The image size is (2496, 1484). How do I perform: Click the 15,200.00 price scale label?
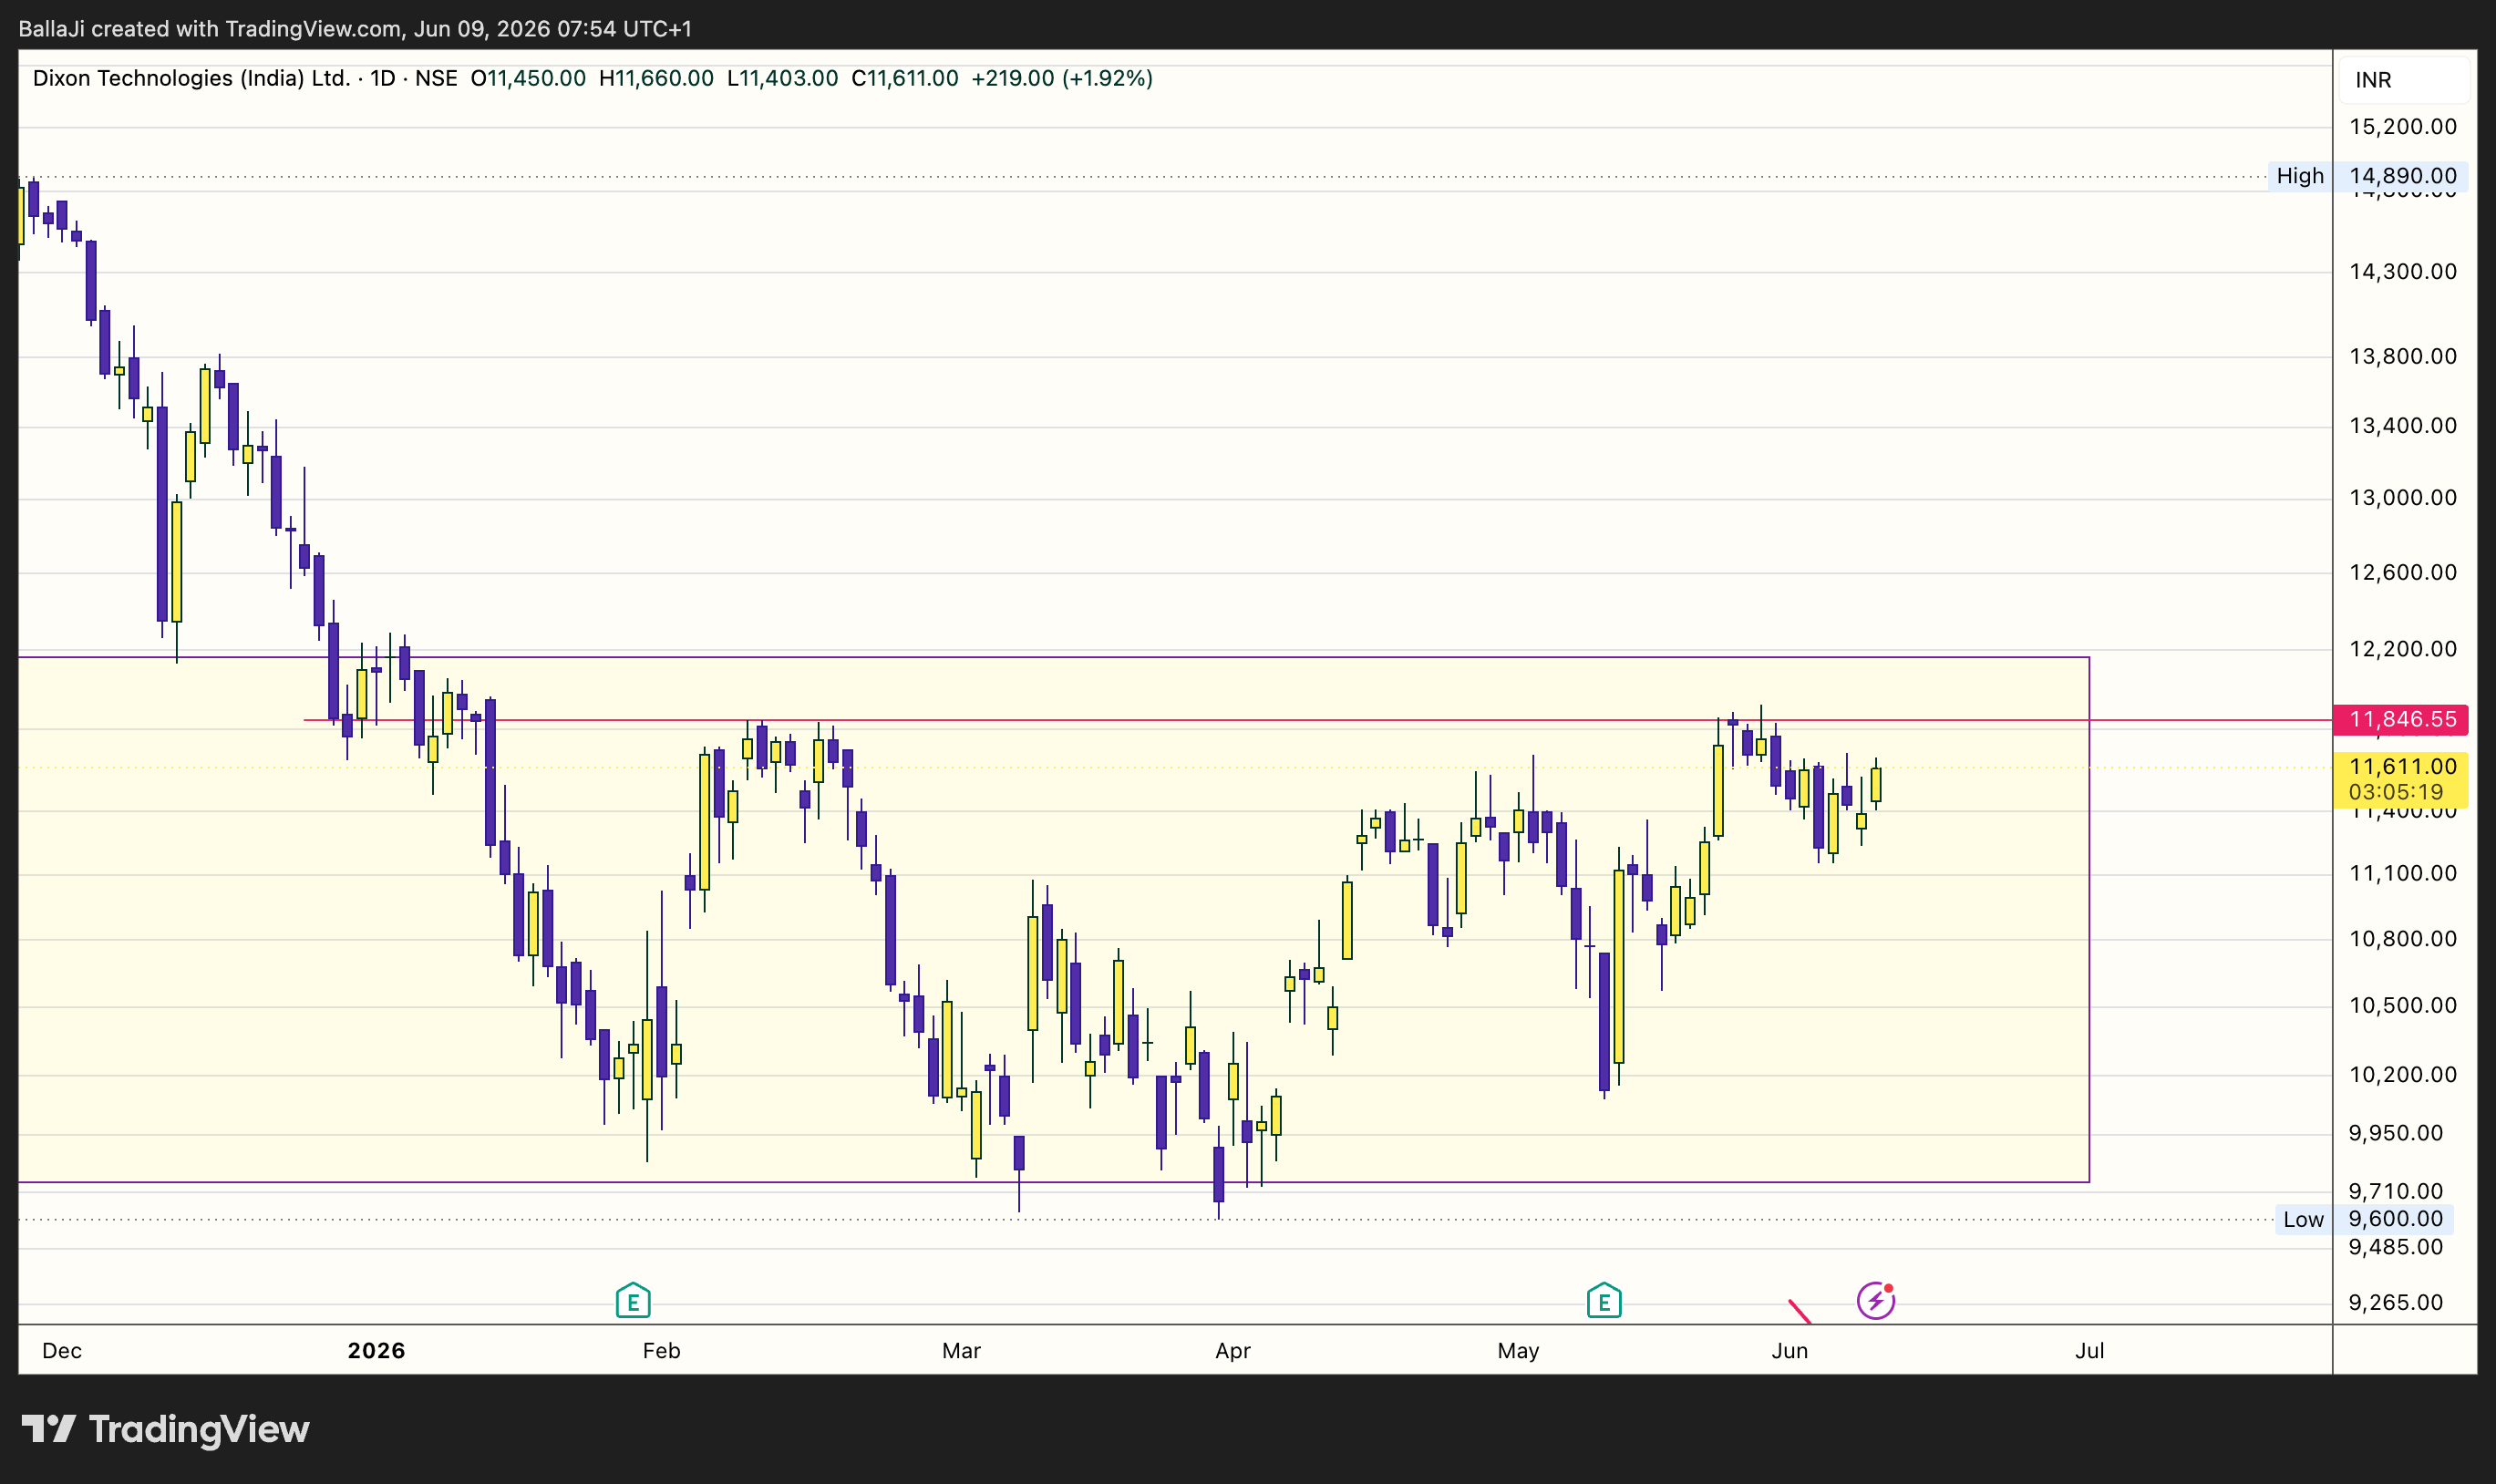(x=2402, y=127)
